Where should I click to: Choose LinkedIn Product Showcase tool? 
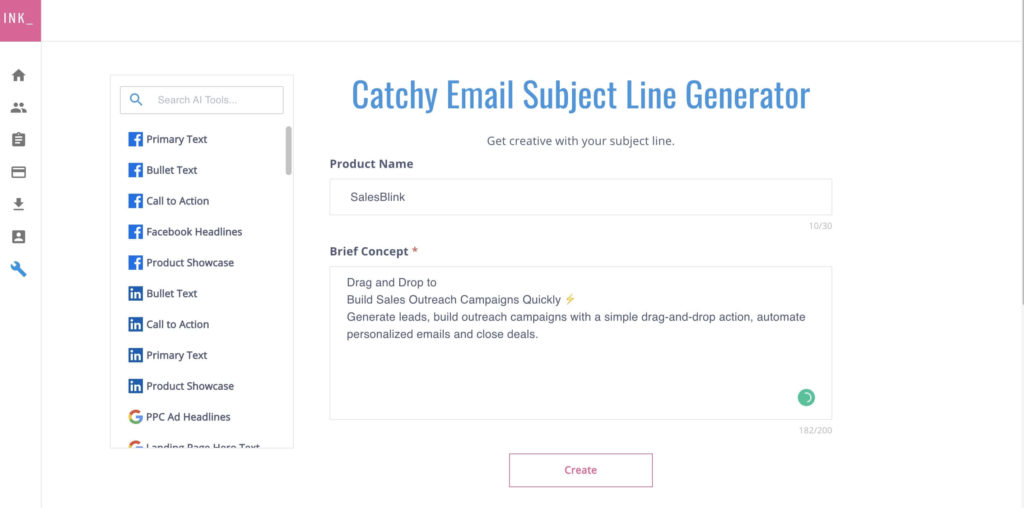pos(181,386)
